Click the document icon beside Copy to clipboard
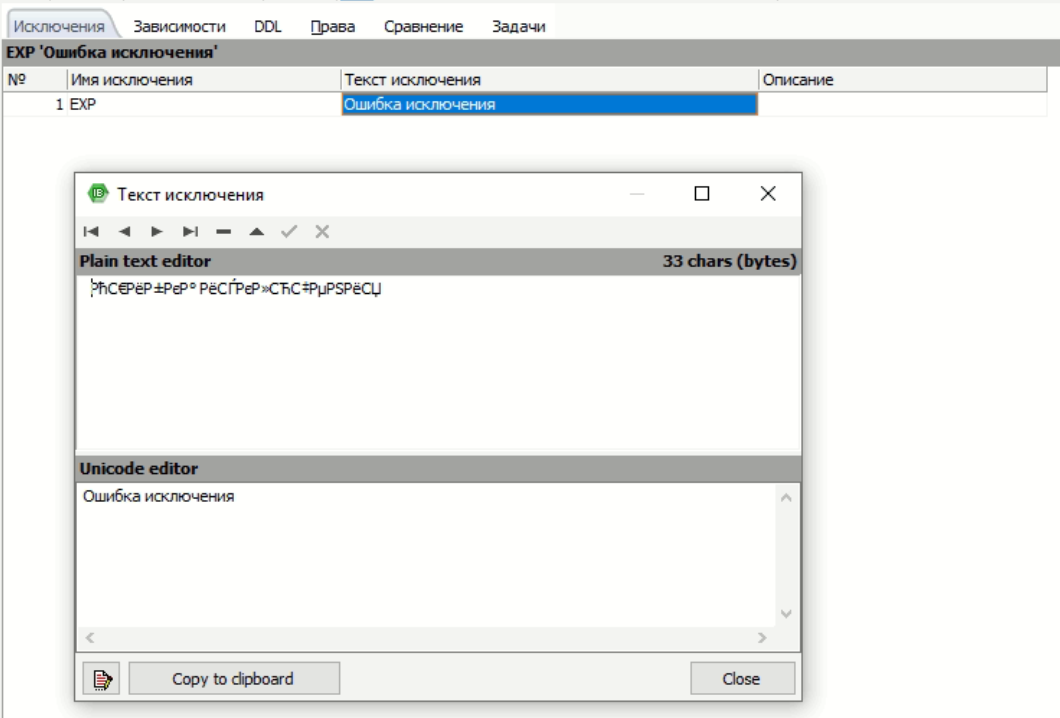This screenshot has width=1060, height=718. click(102, 679)
